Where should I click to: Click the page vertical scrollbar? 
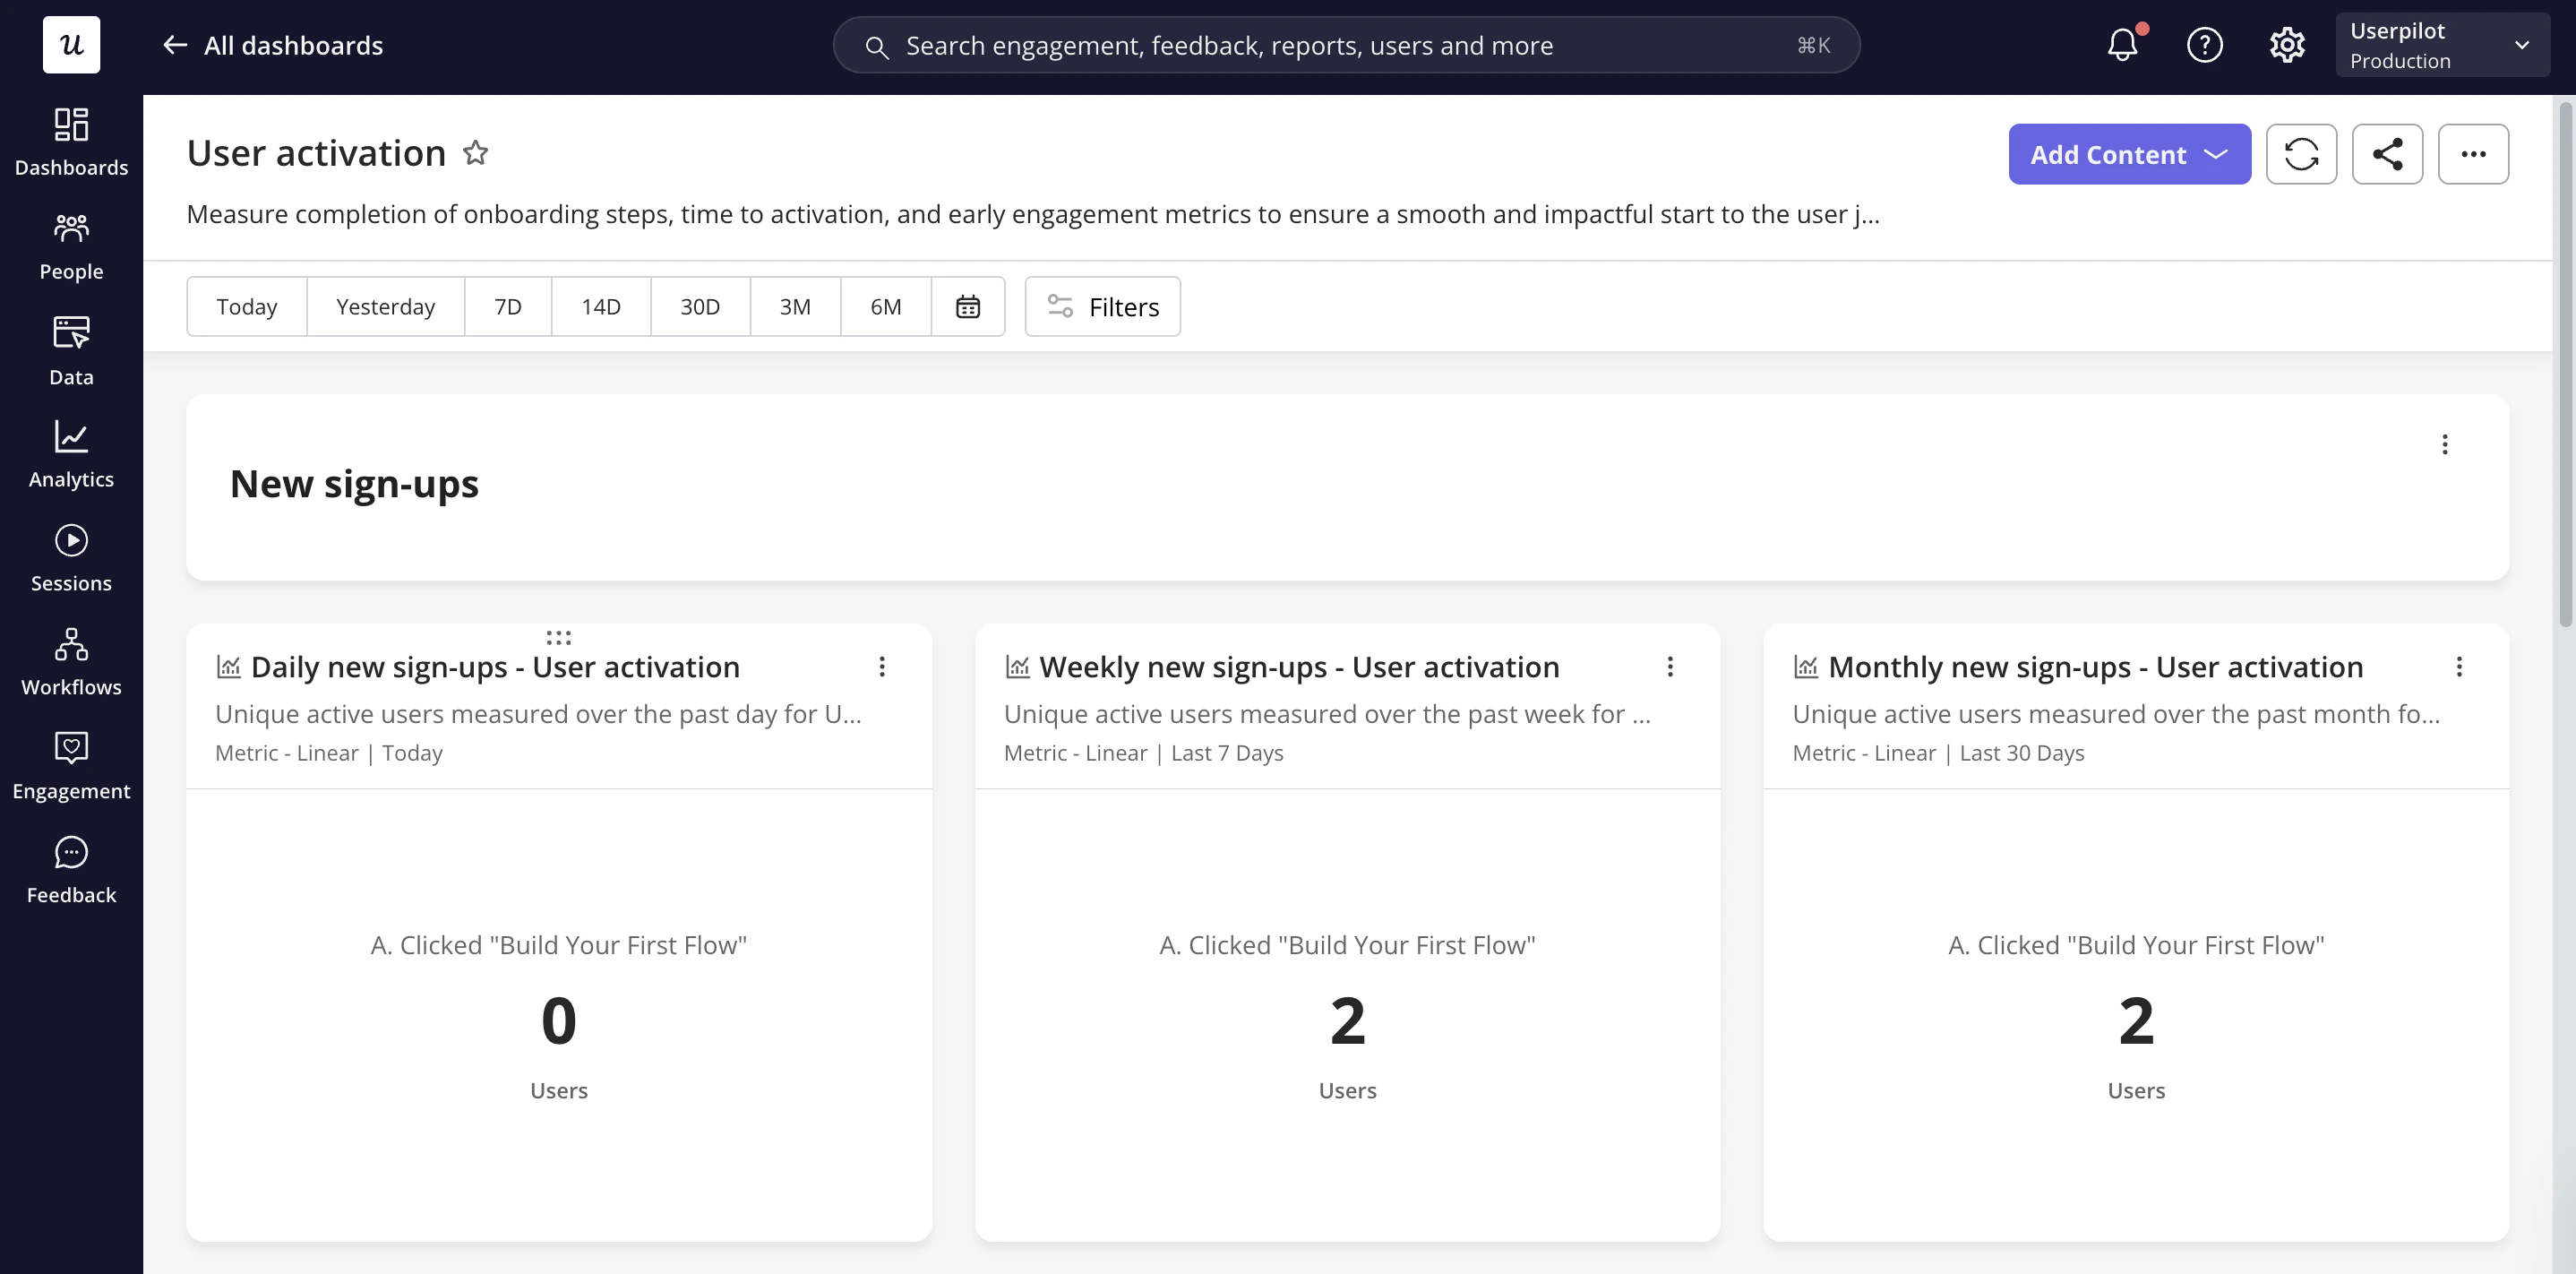2565,363
